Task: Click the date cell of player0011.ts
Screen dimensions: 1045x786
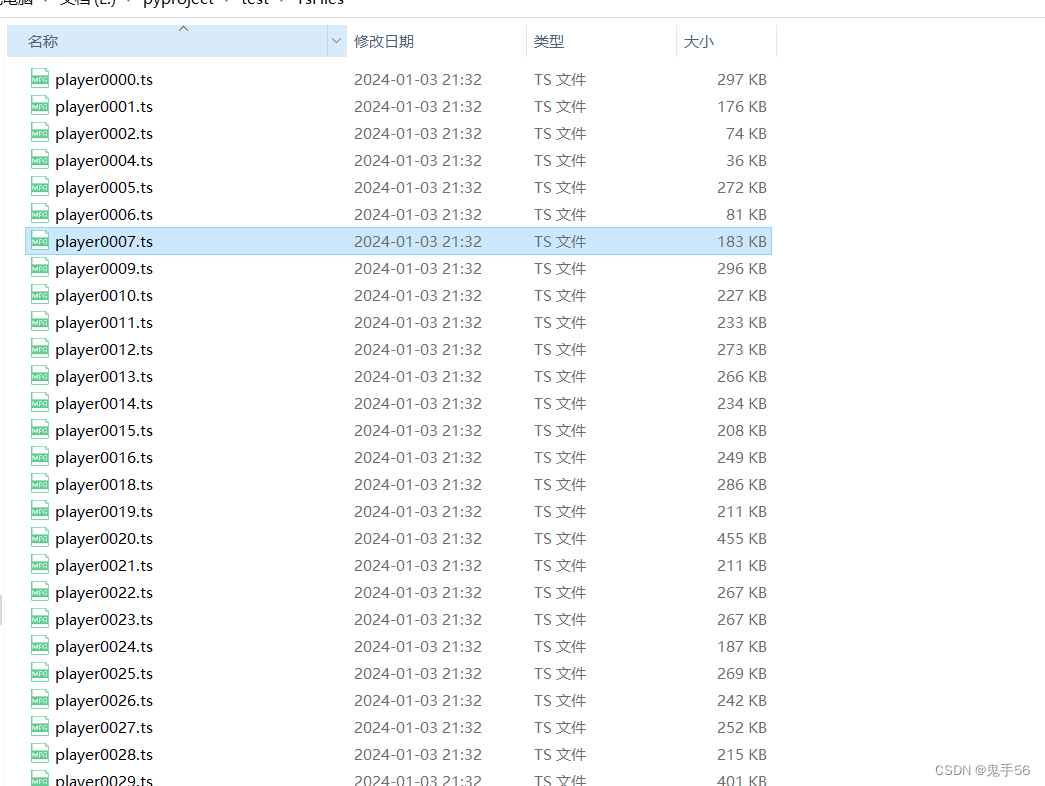Action: click(x=418, y=323)
